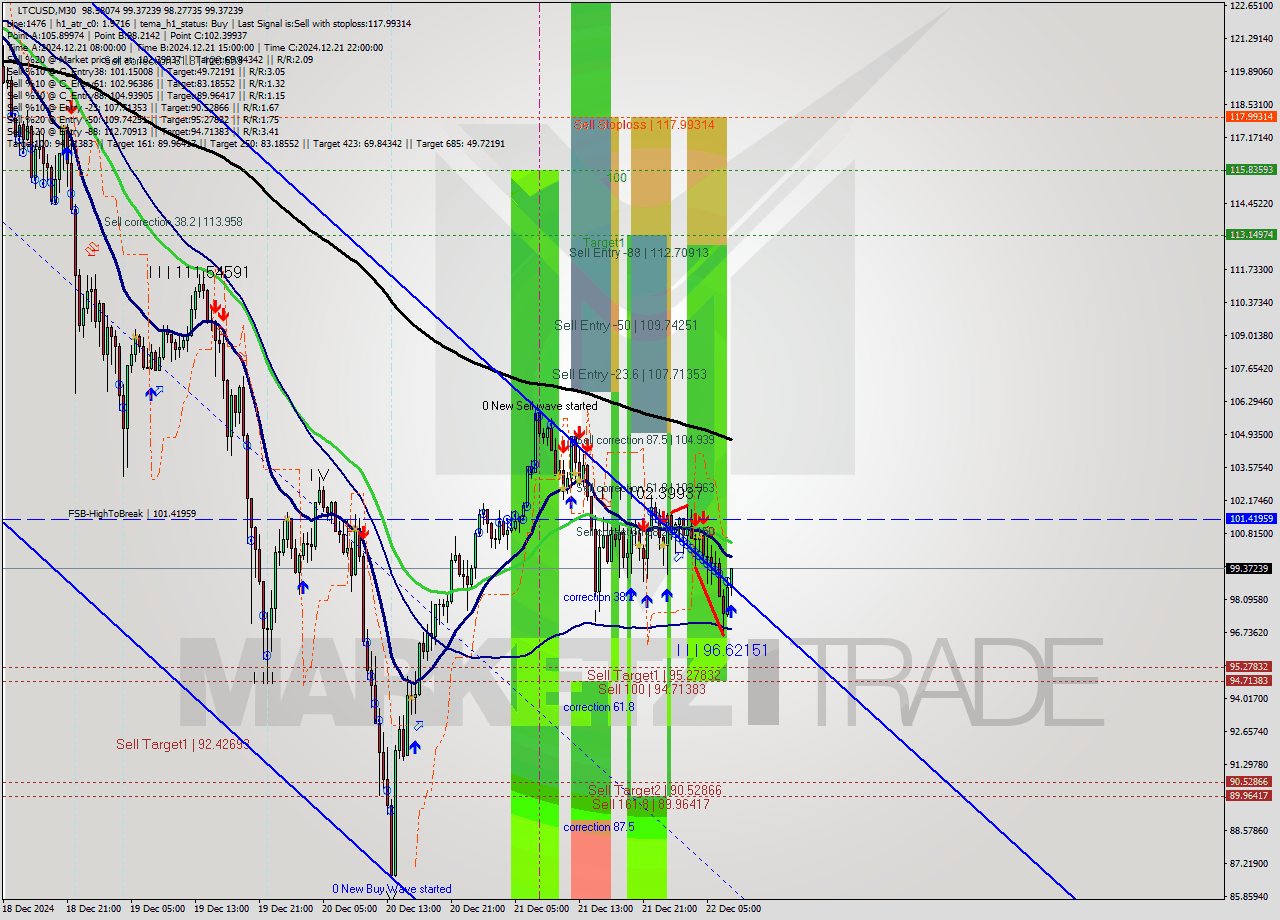The height and width of the screenshot is (920, 1280).
Task: Click the red 90.52866 price tag
Action: click(x=1250, y=782)
